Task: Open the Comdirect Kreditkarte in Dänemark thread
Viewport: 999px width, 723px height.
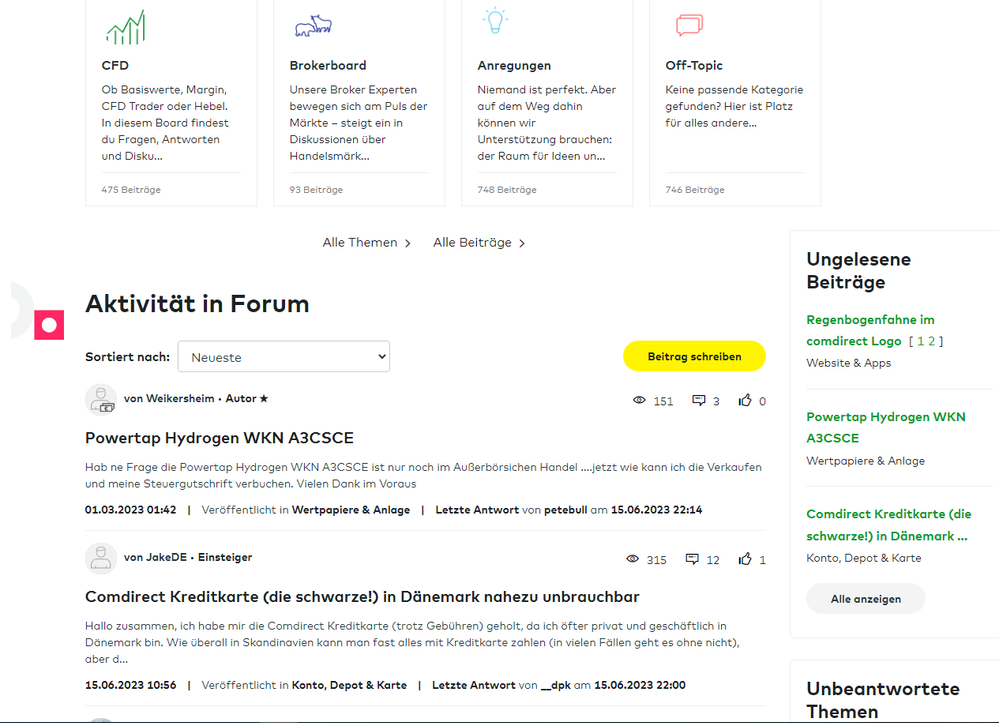Action: coord(362,597)
